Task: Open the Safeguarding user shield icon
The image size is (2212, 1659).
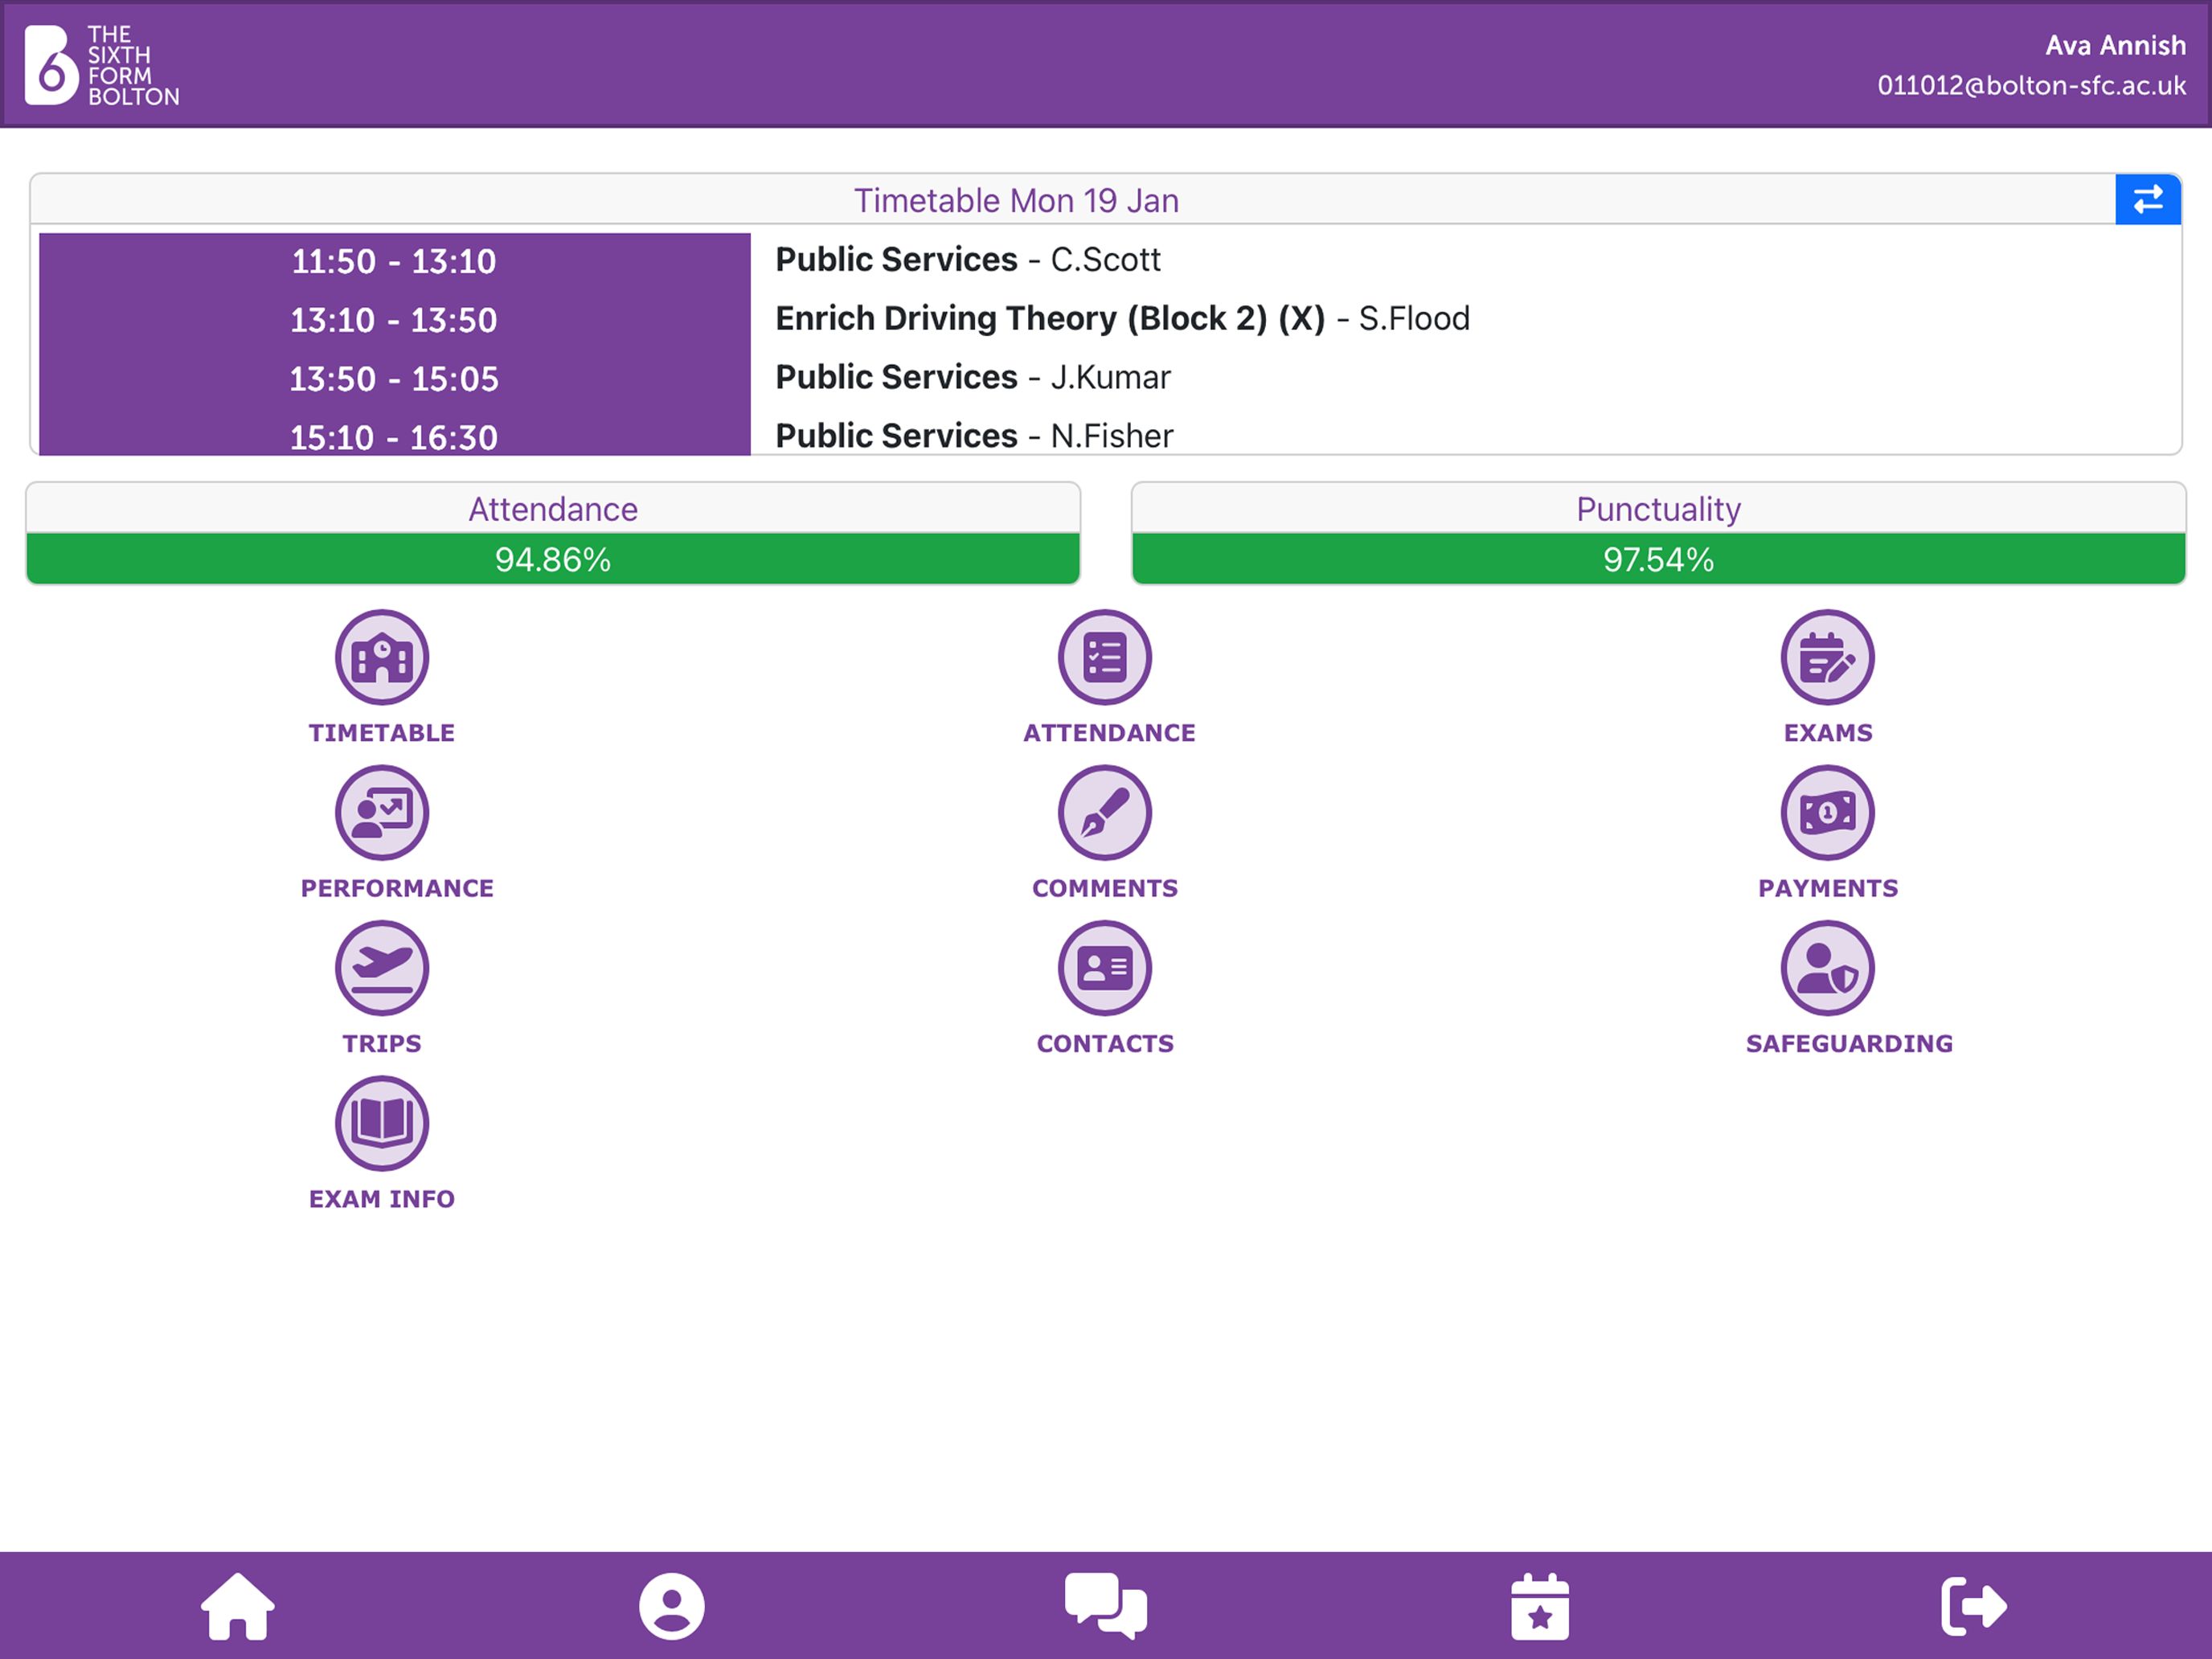Action: 1827,967
